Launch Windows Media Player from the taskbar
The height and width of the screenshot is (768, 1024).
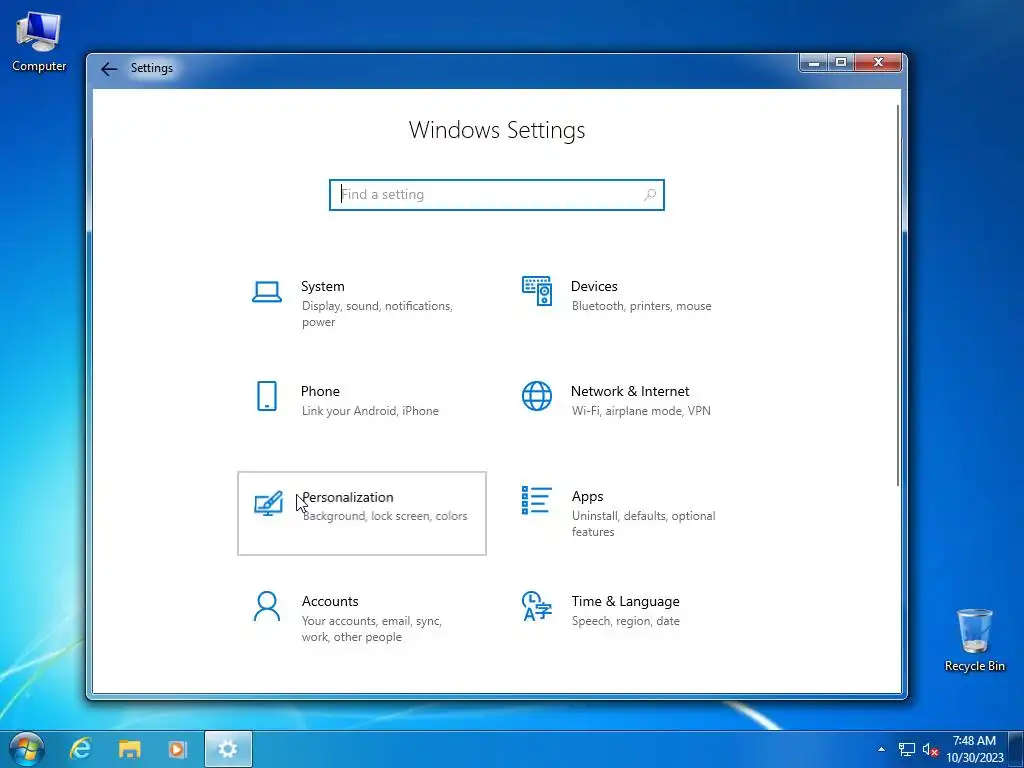pyautogui.click(x=178, y=749)
